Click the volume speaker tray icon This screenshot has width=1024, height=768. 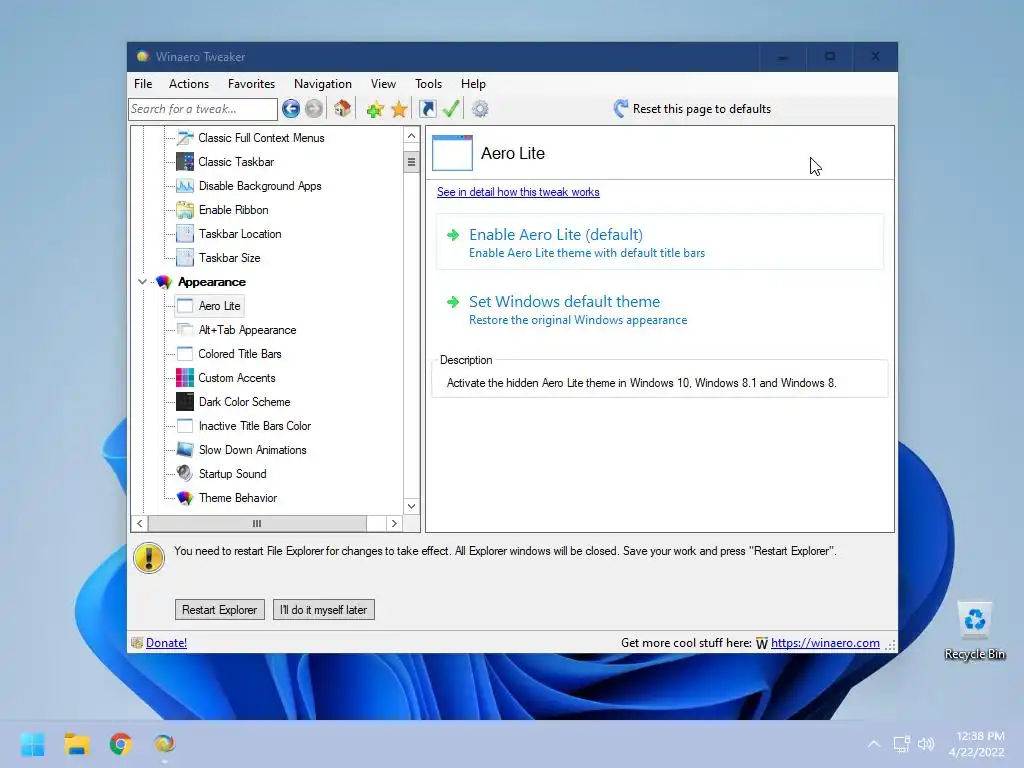click(x=925, y=744)
